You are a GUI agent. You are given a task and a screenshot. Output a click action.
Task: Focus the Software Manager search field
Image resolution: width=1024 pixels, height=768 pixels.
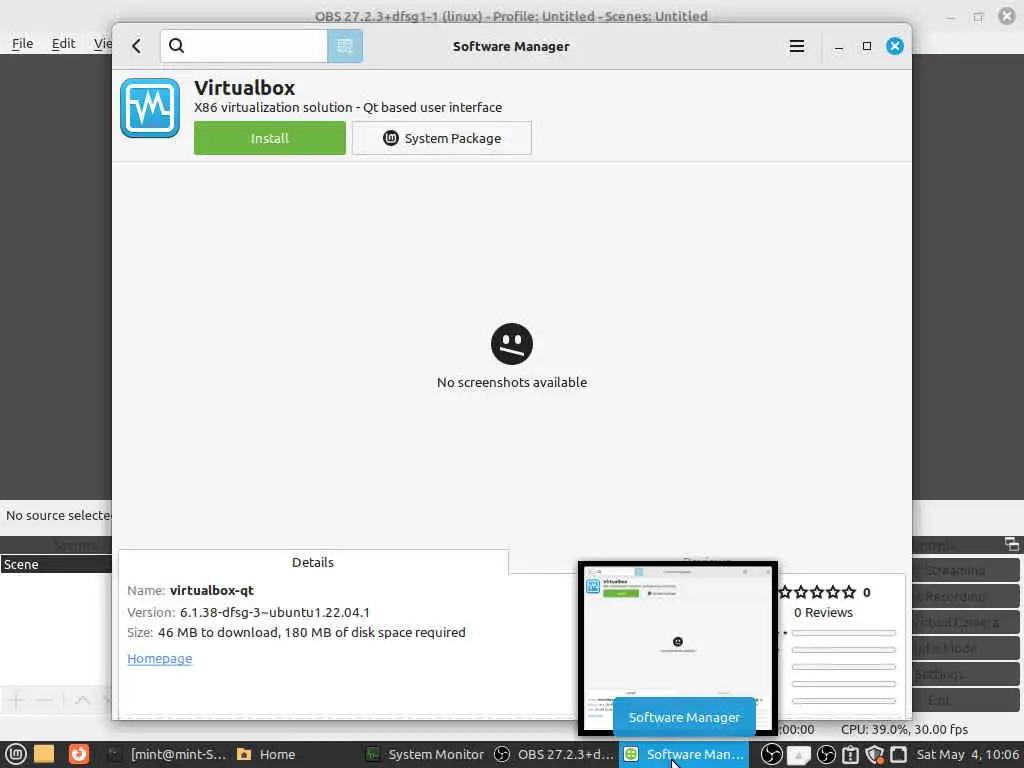(x=244, y=46)
